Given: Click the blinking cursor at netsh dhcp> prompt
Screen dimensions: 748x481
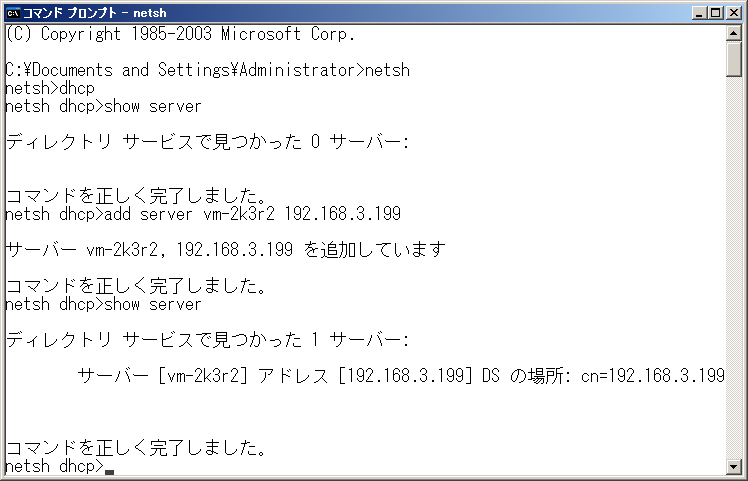Looking at the screenshot, I should point(109,472).
